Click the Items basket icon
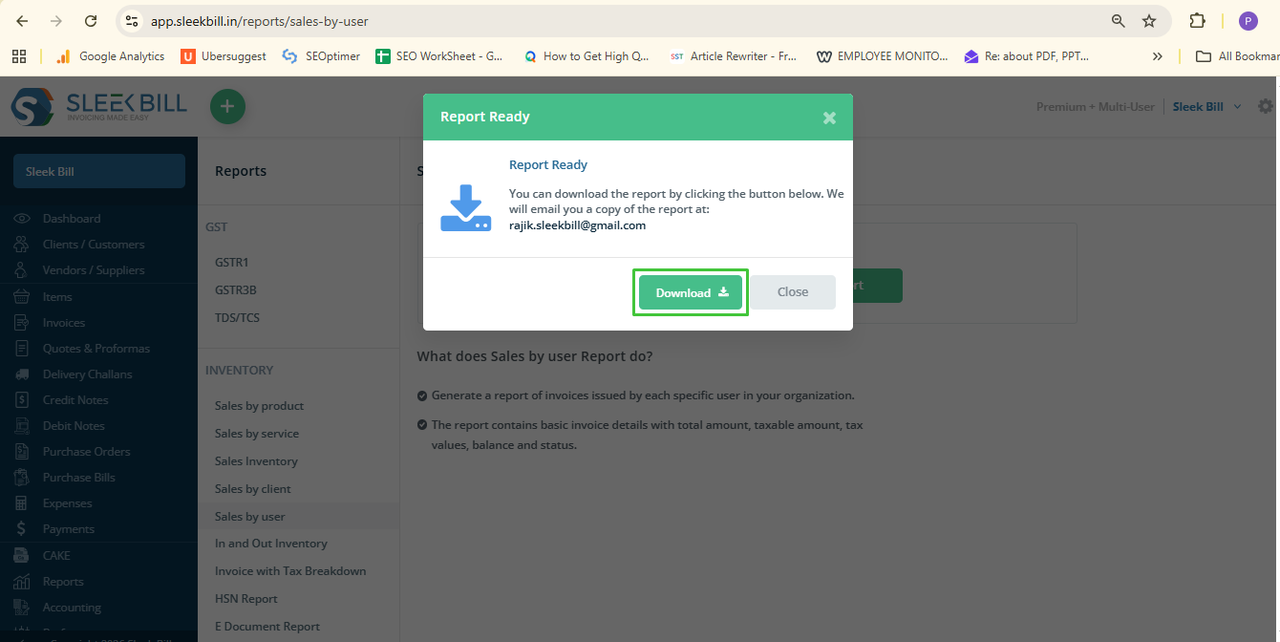 [22, 296]
